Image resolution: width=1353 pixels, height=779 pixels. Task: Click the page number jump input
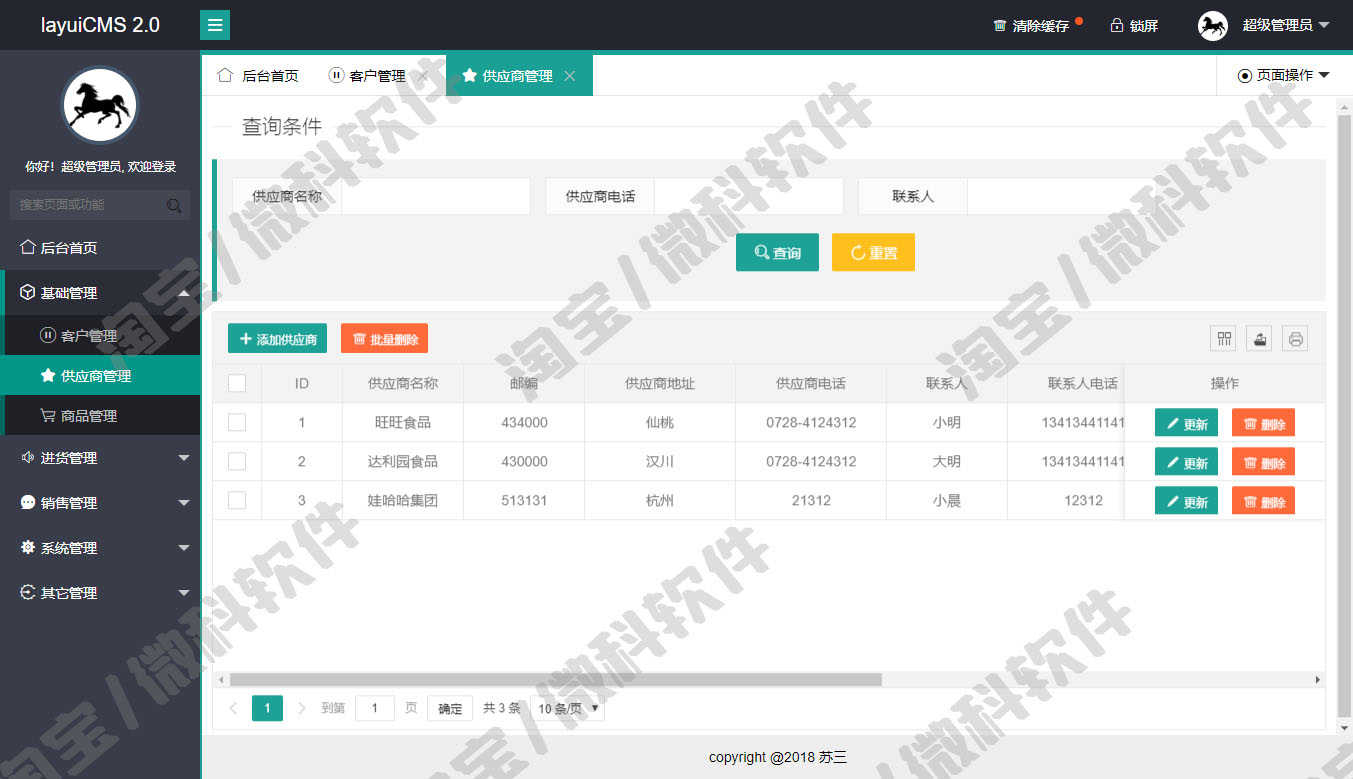(375, 708)
